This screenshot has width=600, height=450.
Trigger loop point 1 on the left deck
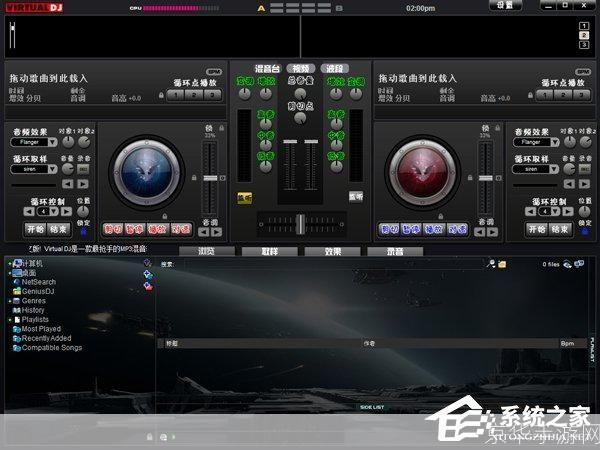pos(175,95)
